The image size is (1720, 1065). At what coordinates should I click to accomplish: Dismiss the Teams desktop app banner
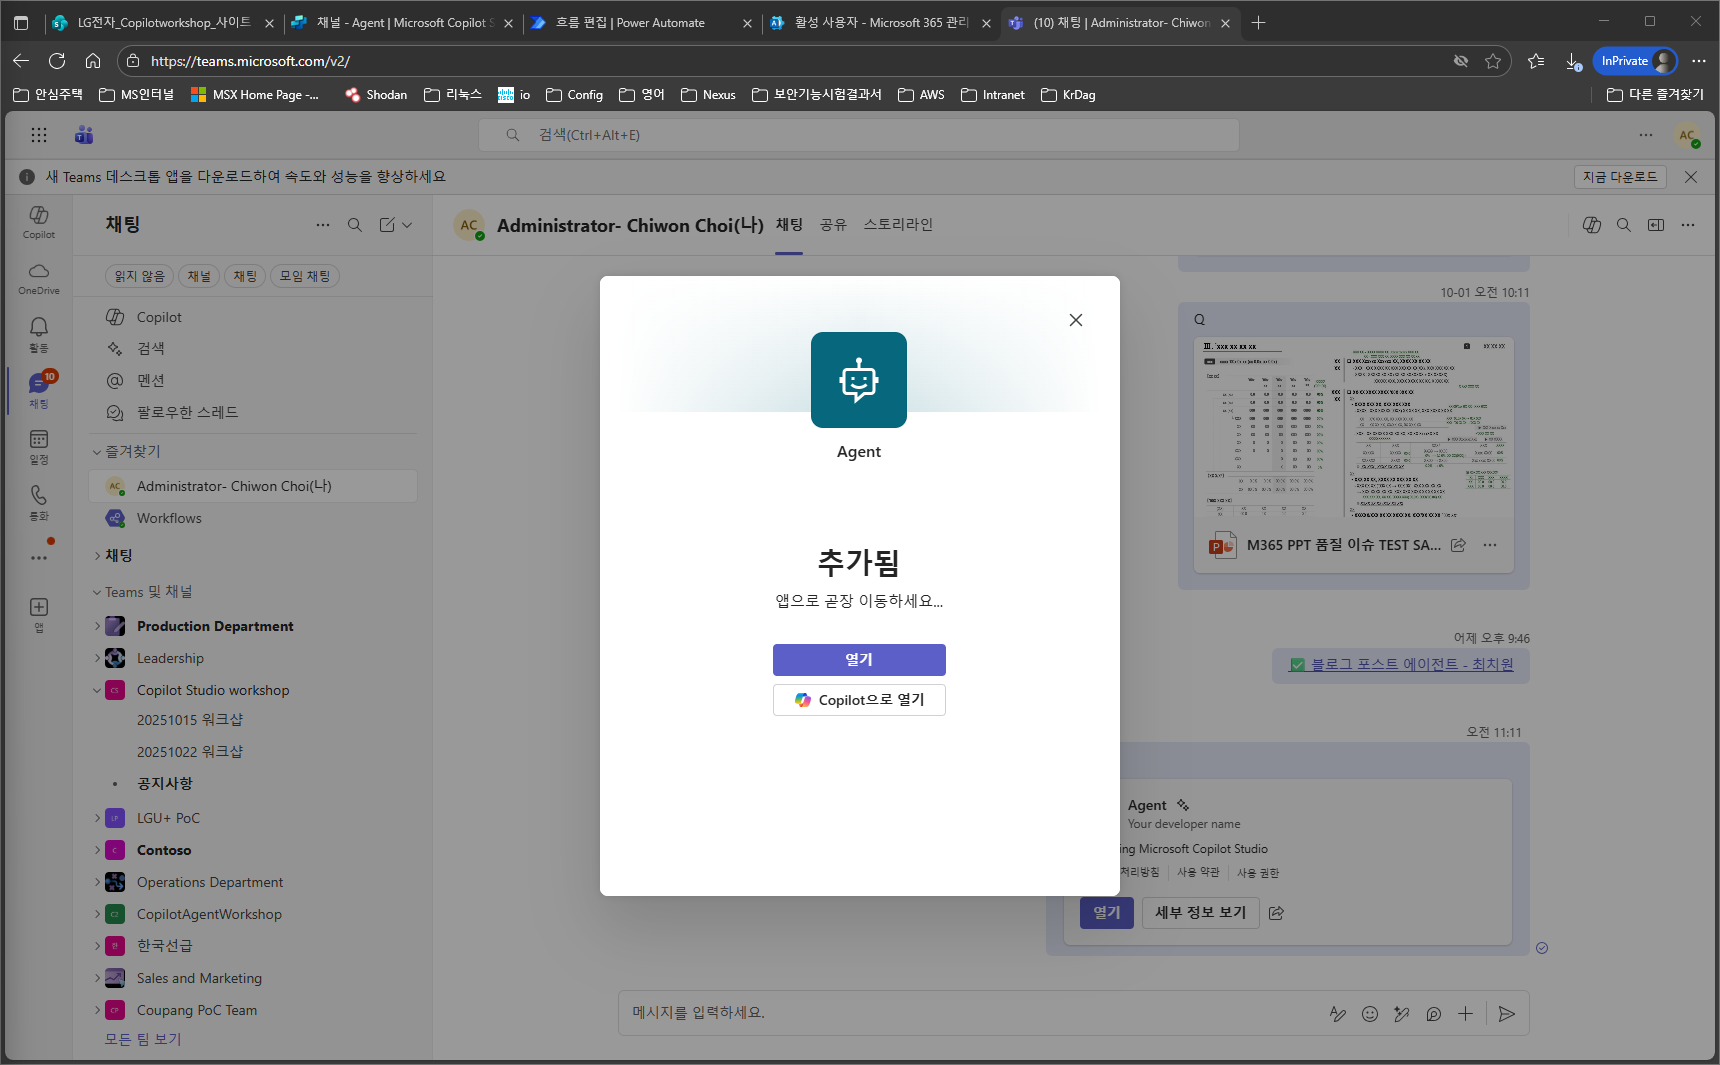click(x=1691, y=177)
